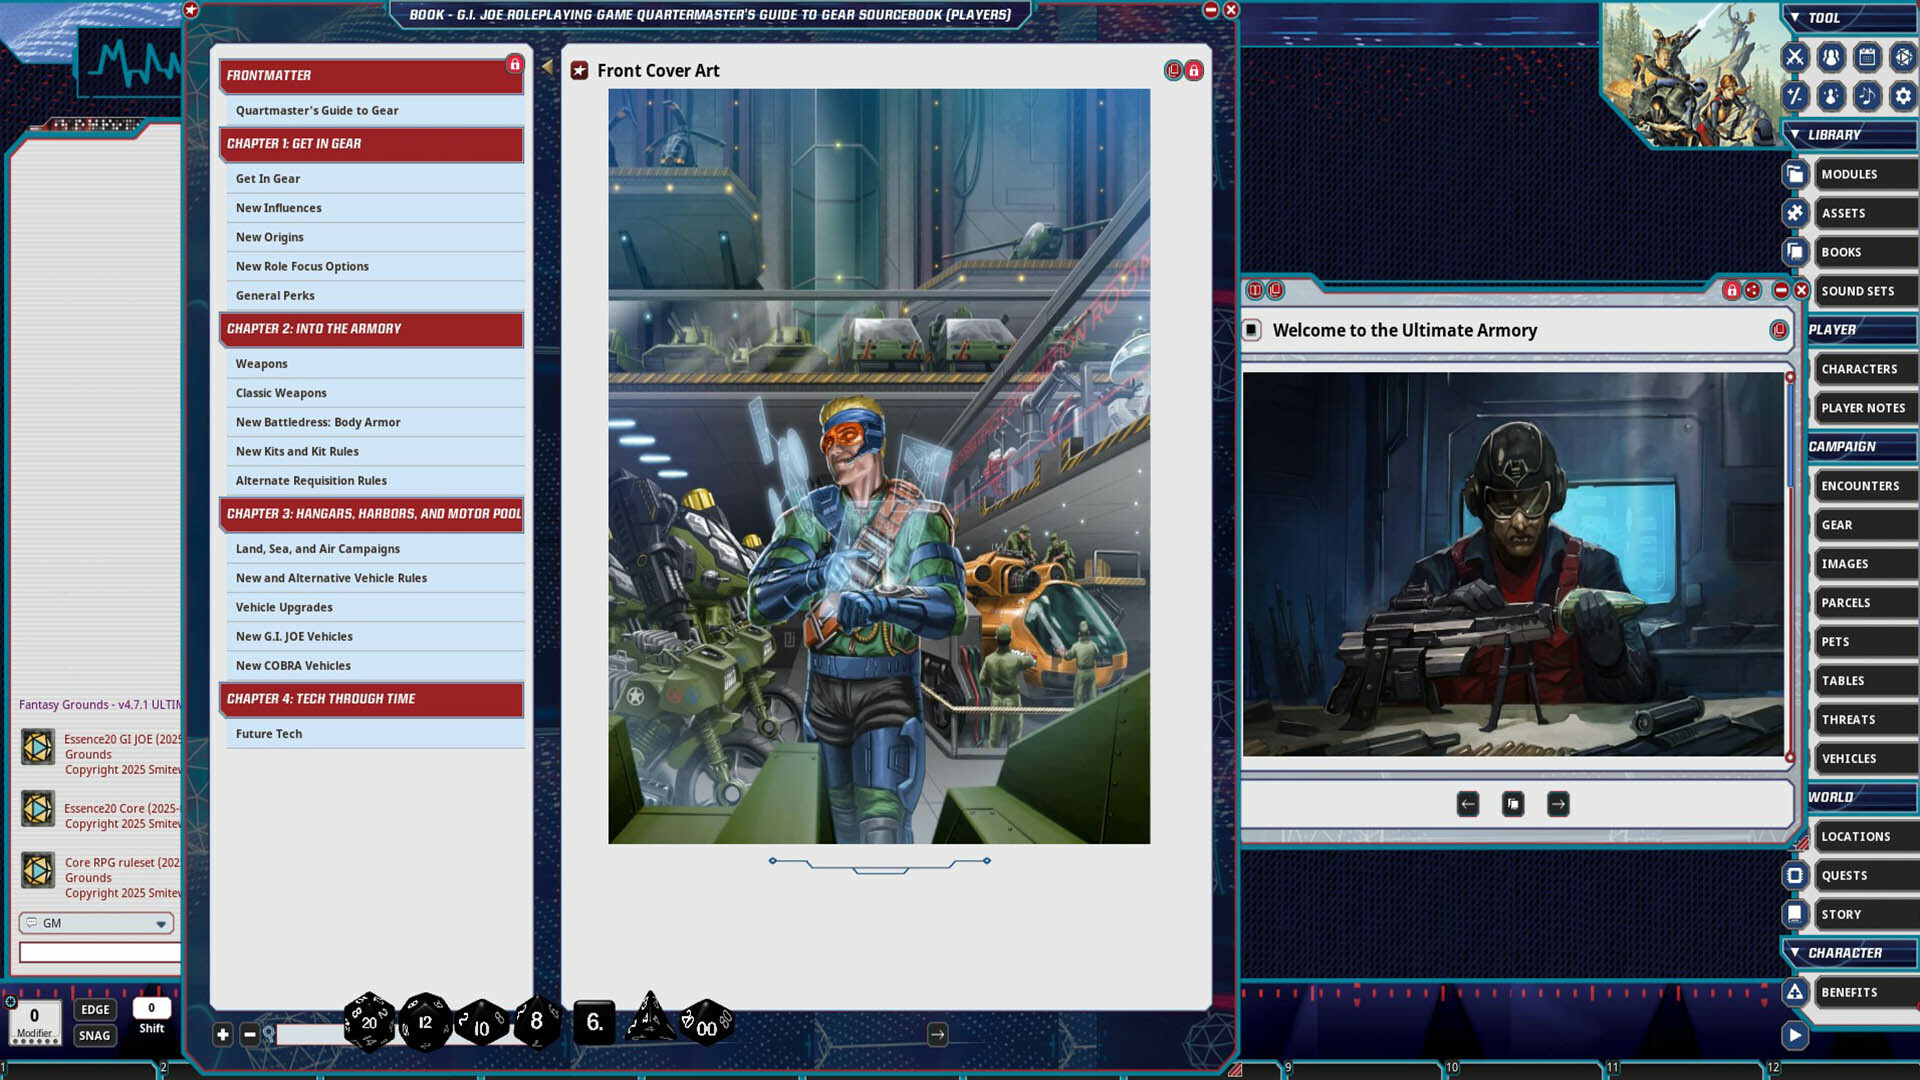Roll the black d20 die
Viewport: 1920px width, 1080px height.
point(368,1022)
